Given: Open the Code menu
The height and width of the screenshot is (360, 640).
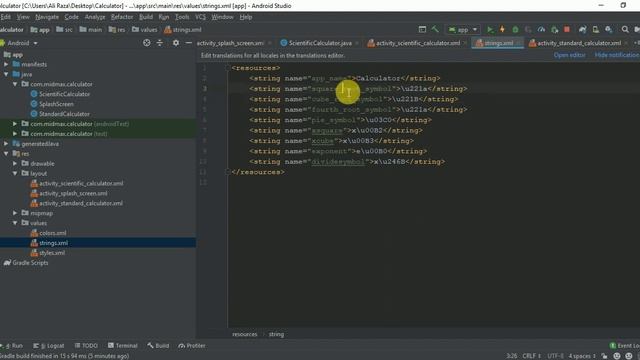Looking at the screenshot, I should coord(71,17).
